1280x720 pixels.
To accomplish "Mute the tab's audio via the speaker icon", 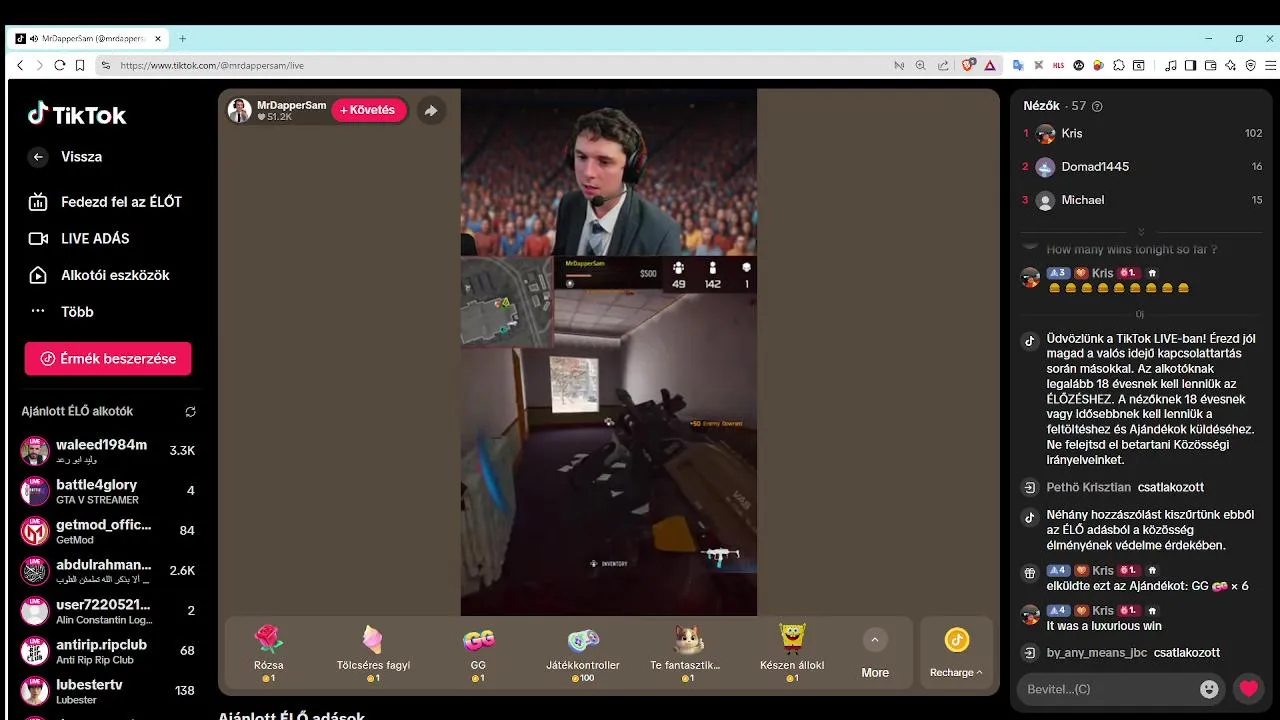I will click(35, 39).
